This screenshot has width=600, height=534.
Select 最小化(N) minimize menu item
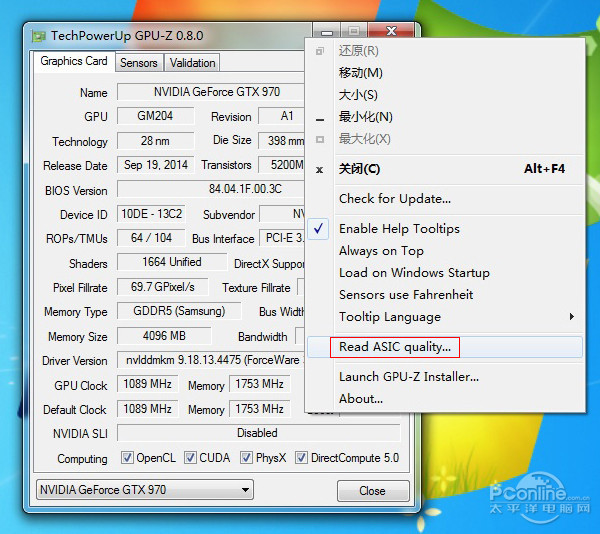click(445, 117)
